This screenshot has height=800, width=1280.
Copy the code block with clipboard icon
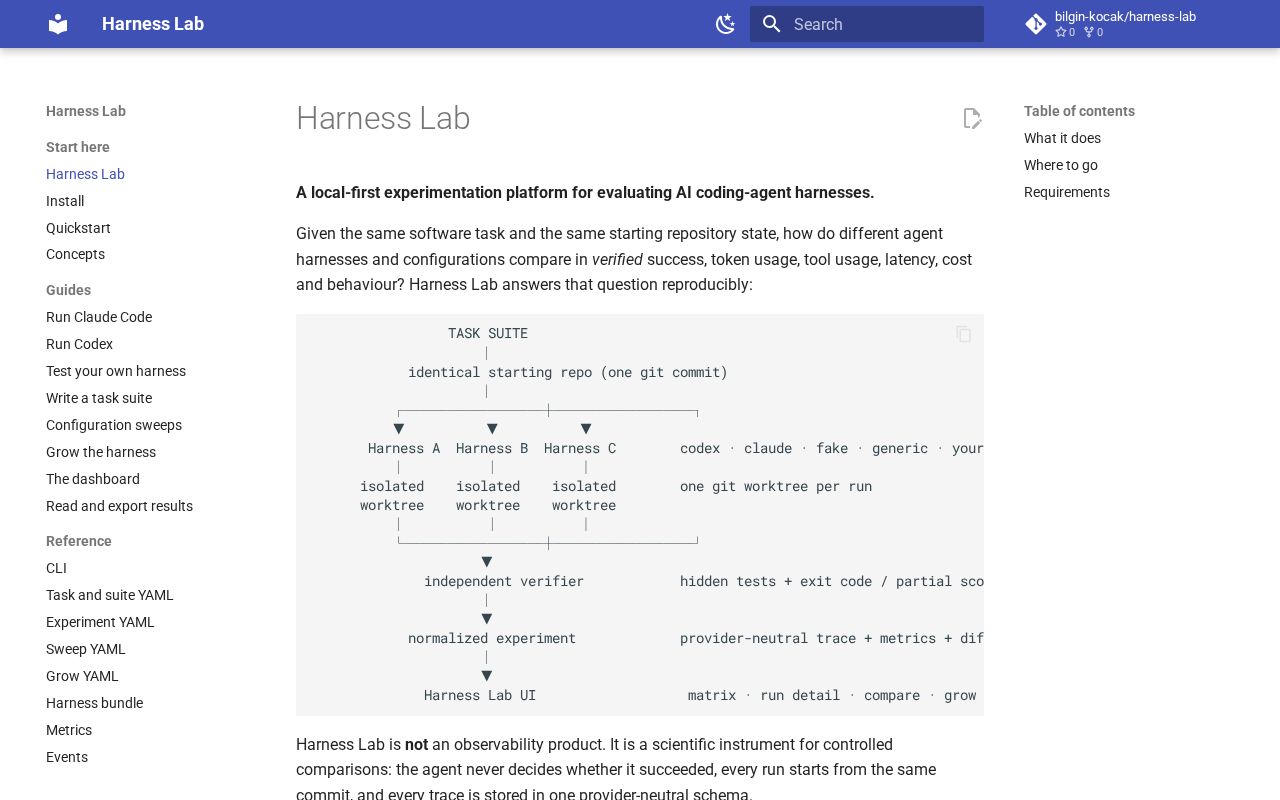click(964, 334)
